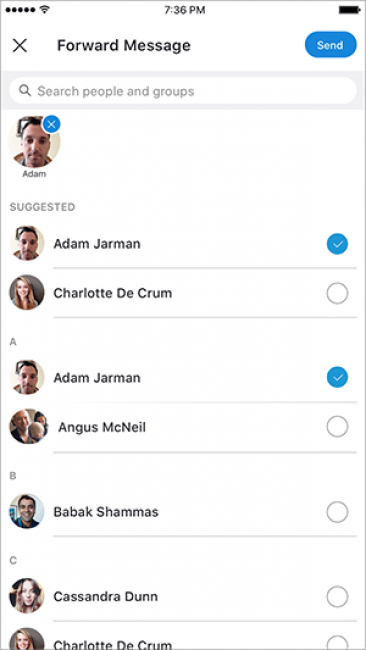Tap Adam's selected recipient avatar
The height and width of the screenshot is (650, 366).
point(34,142)
